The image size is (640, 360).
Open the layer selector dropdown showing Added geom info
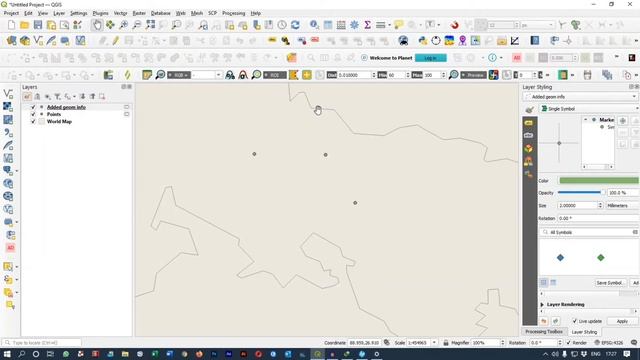pos(580,97)
